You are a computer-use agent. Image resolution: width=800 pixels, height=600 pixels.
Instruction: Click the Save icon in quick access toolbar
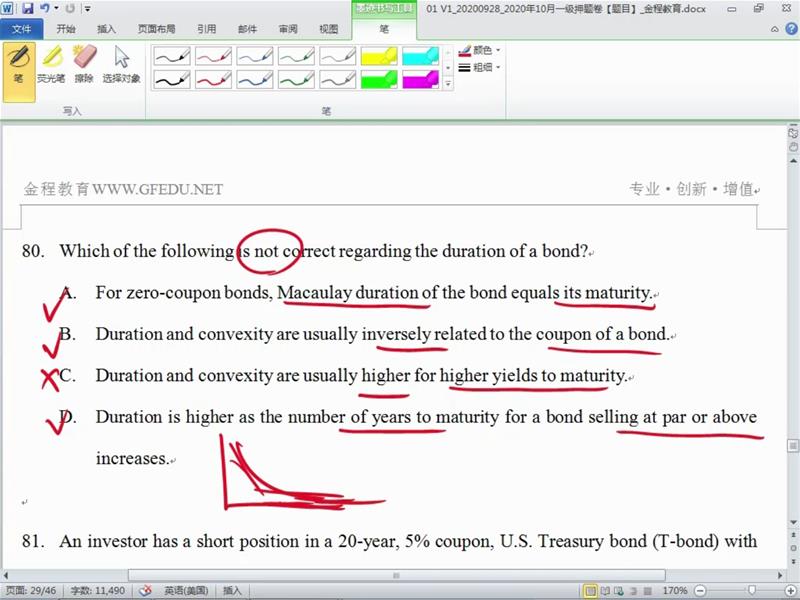click(x=27, y=8)
